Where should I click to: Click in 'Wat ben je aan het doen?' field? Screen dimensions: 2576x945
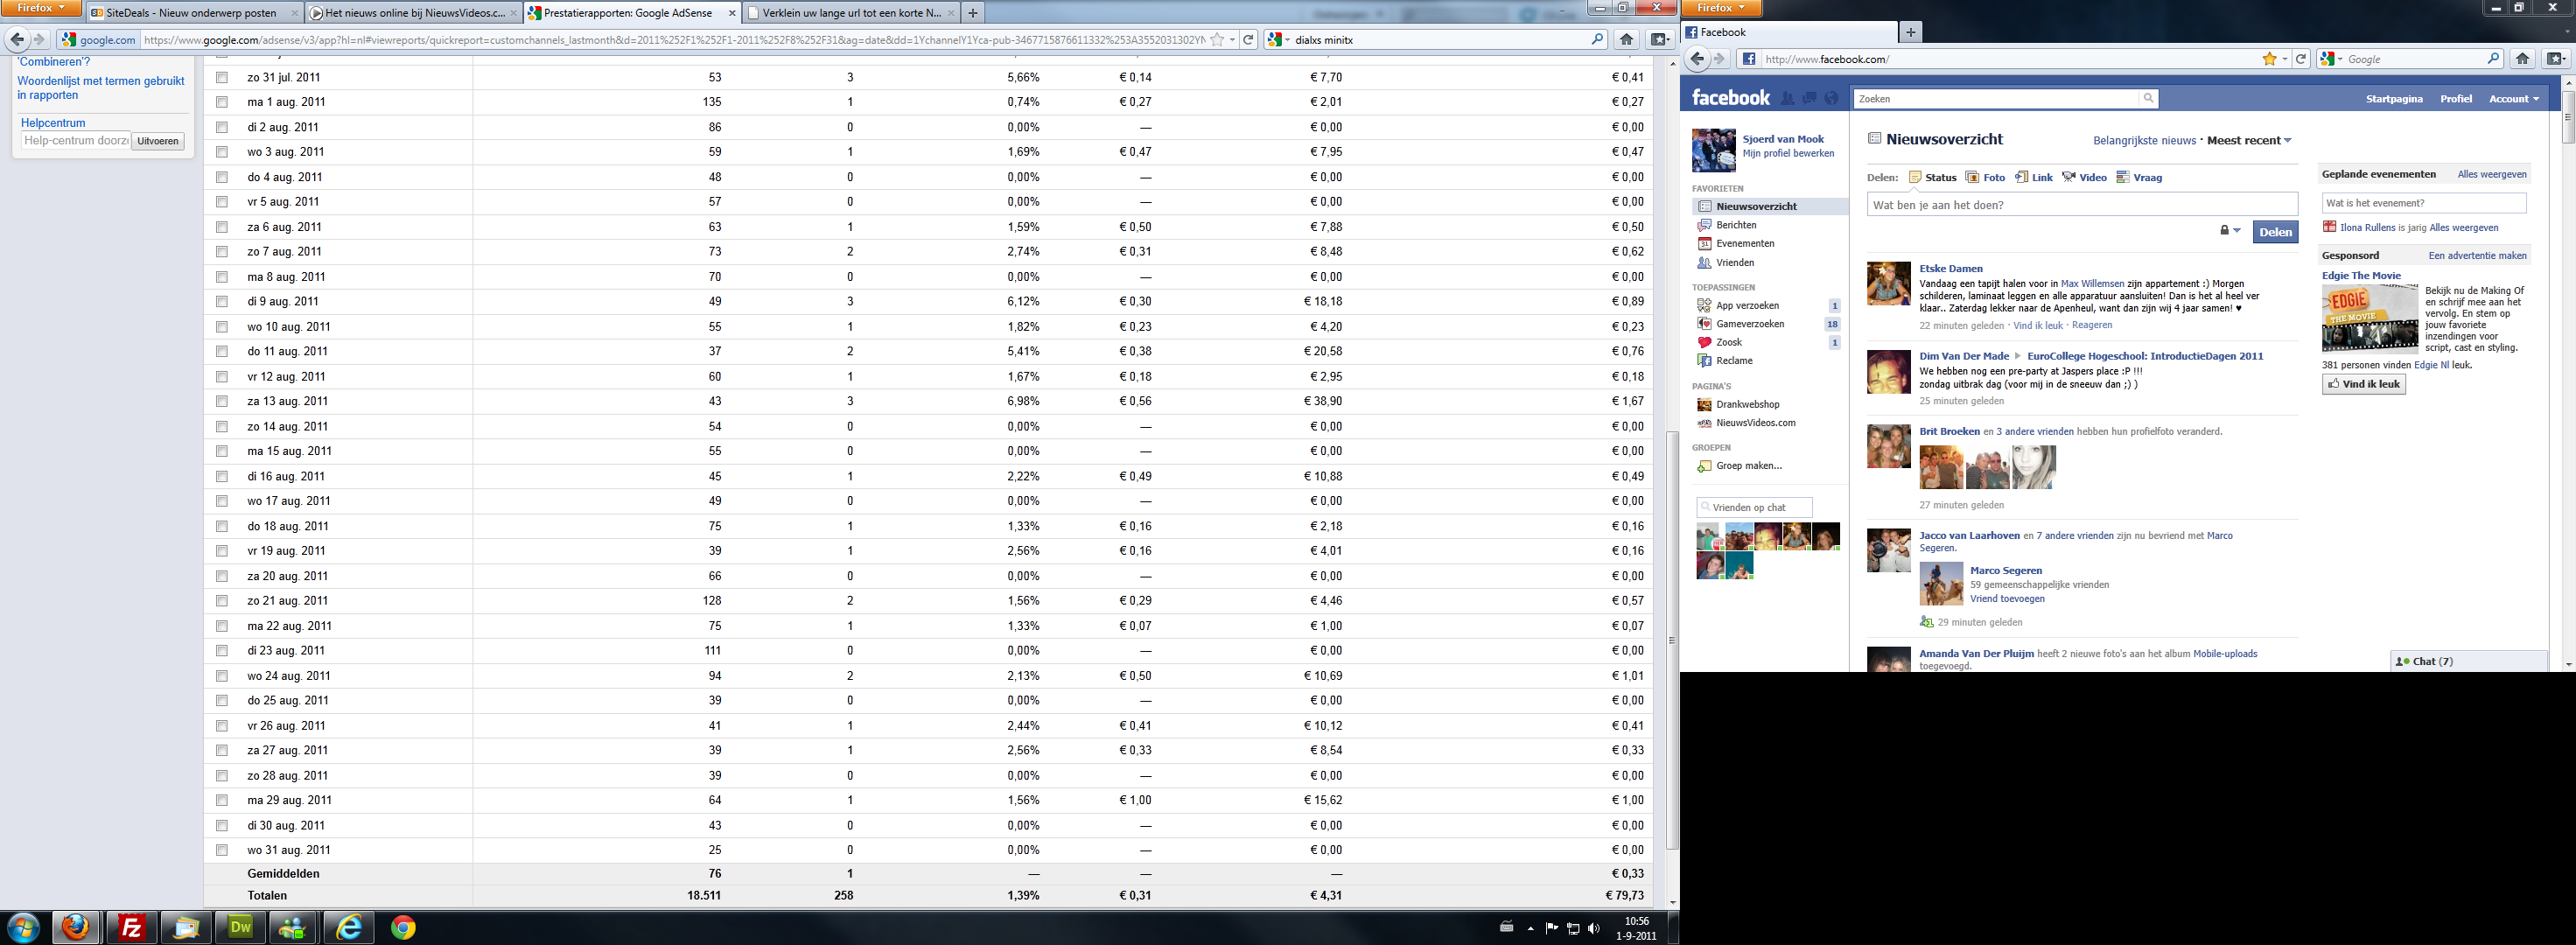(x=2082, y=205)
